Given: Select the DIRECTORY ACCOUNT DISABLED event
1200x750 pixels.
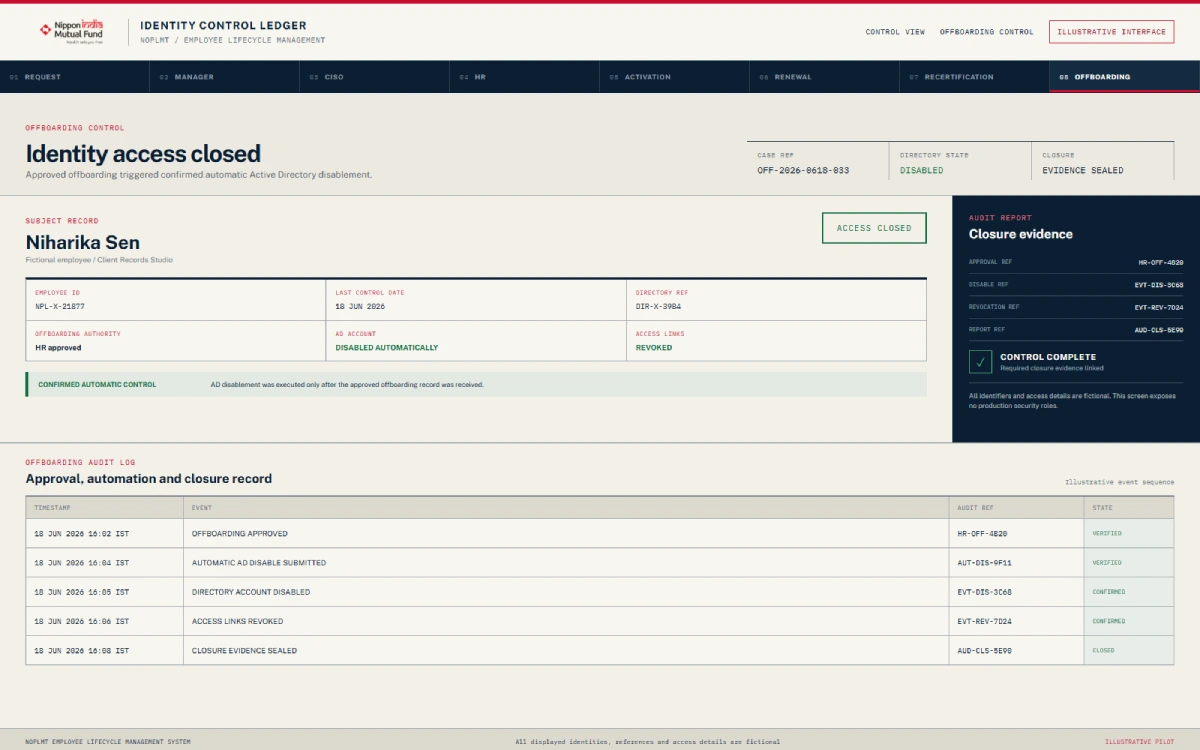Looking at the screenshot, I should tap(251, 592).
